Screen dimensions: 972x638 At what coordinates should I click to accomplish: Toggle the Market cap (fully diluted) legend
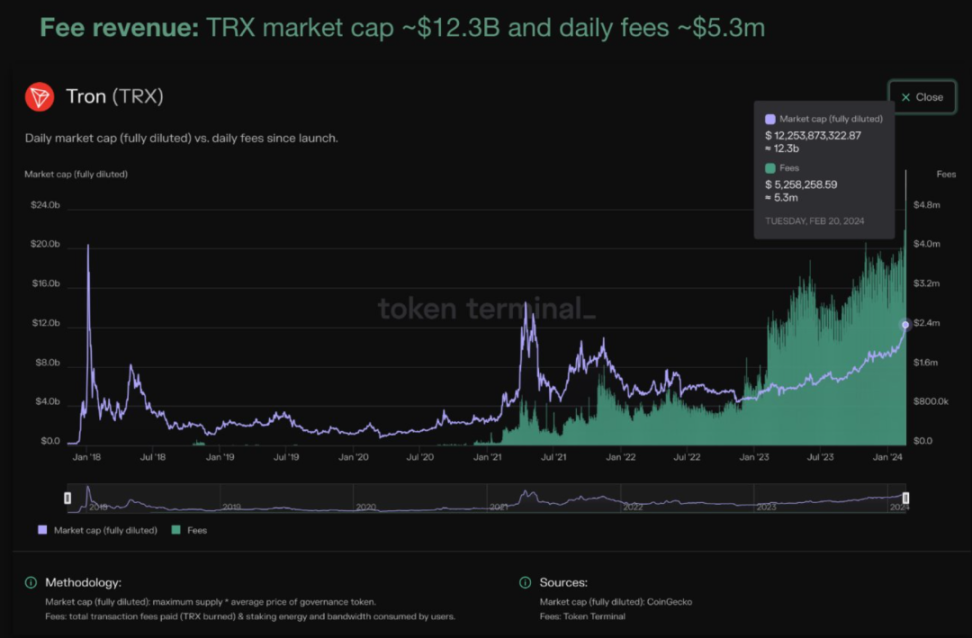click(x=98, y=530)
